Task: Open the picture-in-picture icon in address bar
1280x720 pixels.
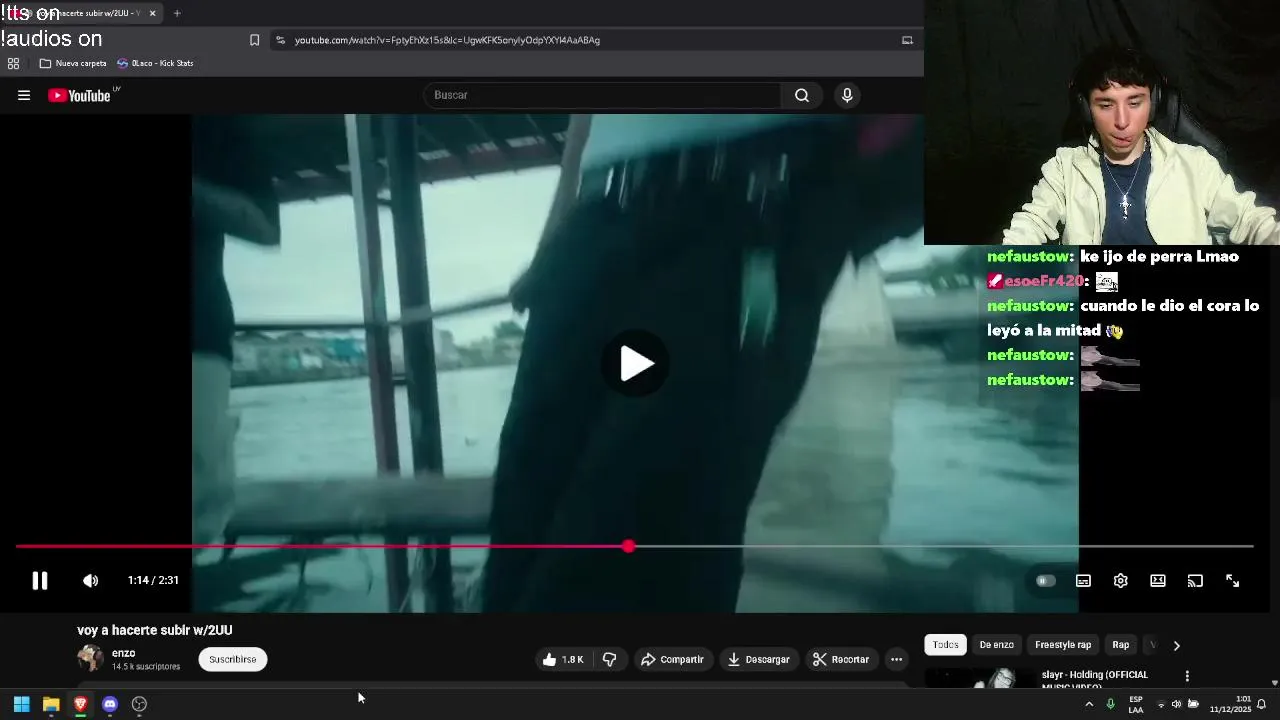Action: click(x=907, y=40)
